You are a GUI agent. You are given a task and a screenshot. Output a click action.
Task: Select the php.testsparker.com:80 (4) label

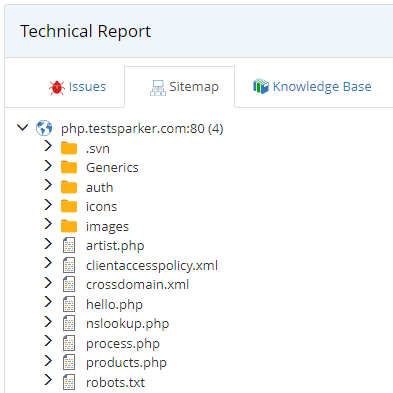(142, 129)
